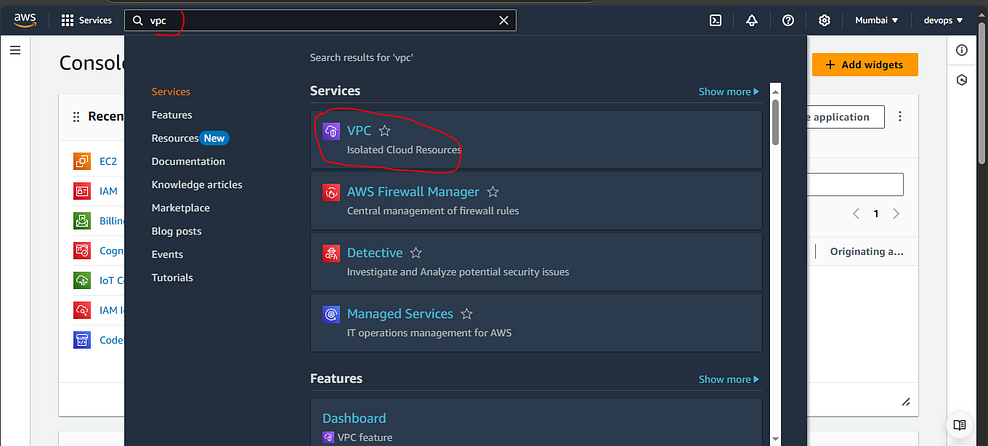Open the Detective service link

[x=375, y=253]
